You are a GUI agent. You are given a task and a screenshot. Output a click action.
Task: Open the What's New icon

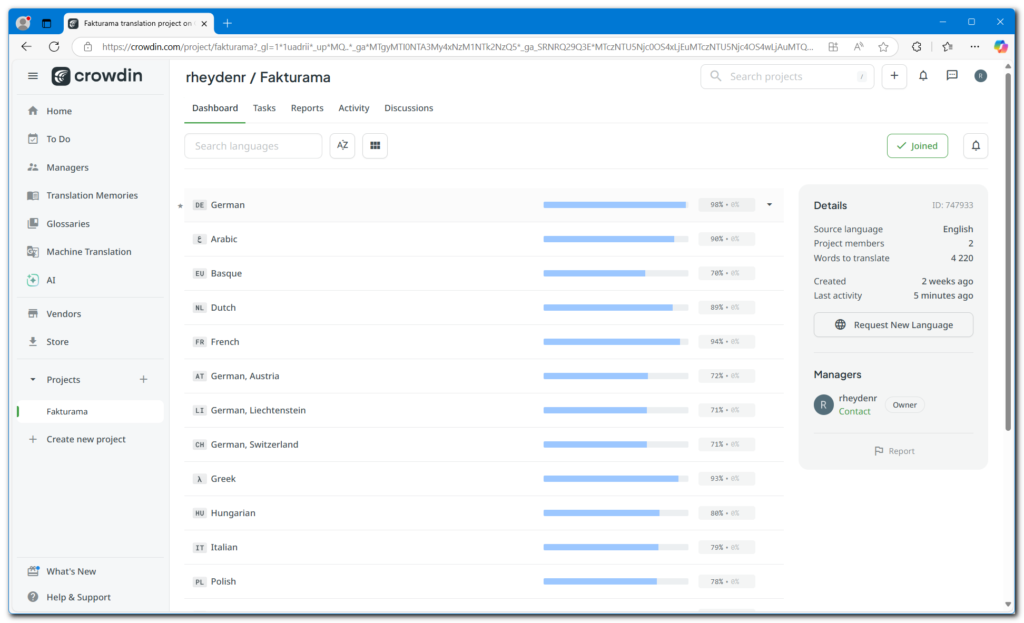pos(33,571)
